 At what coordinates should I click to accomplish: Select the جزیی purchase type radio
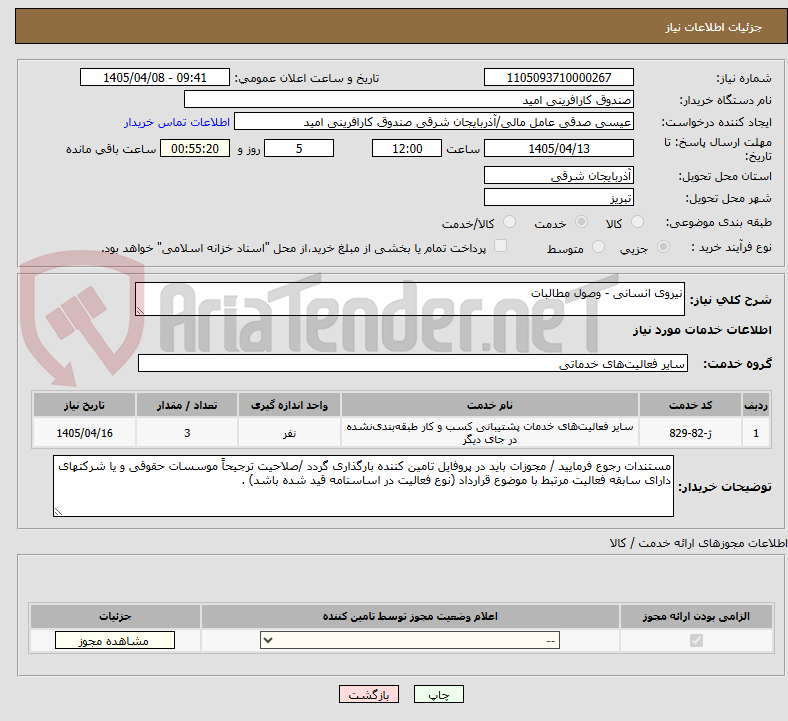(x=663, y=246)
